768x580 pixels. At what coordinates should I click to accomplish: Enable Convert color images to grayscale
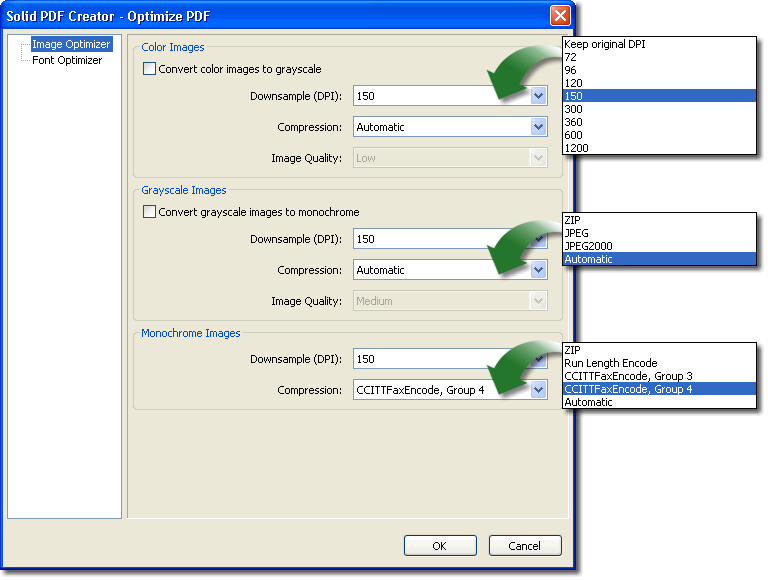(149, 69)
